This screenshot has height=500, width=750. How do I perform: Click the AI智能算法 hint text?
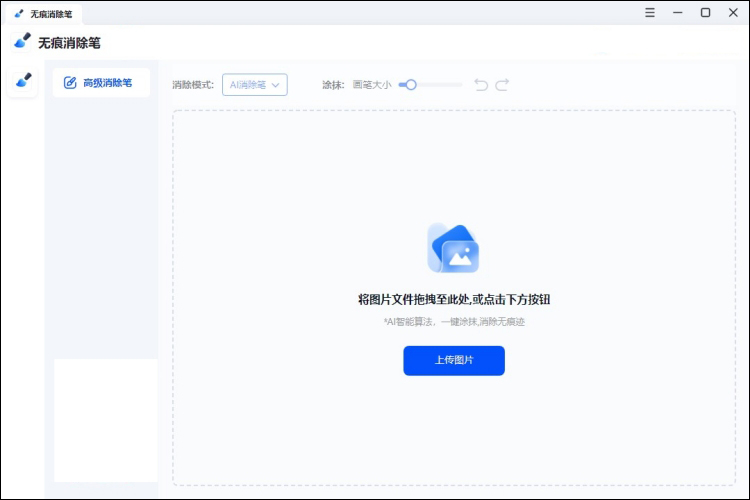pyautogui.click(x=454, y=322)
